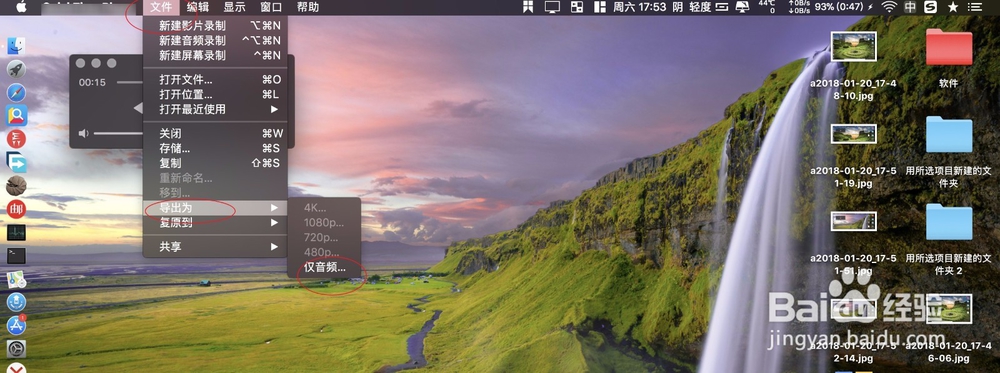
Task: Choose 新建影片录制
Action: coord(215,26)
